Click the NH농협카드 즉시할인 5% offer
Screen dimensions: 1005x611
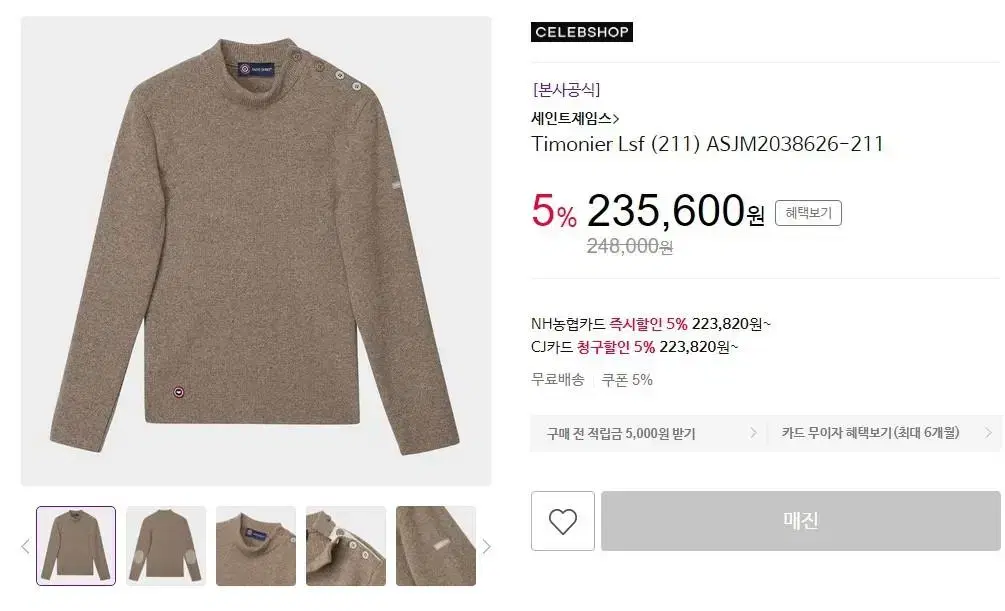tap(651, 324)
